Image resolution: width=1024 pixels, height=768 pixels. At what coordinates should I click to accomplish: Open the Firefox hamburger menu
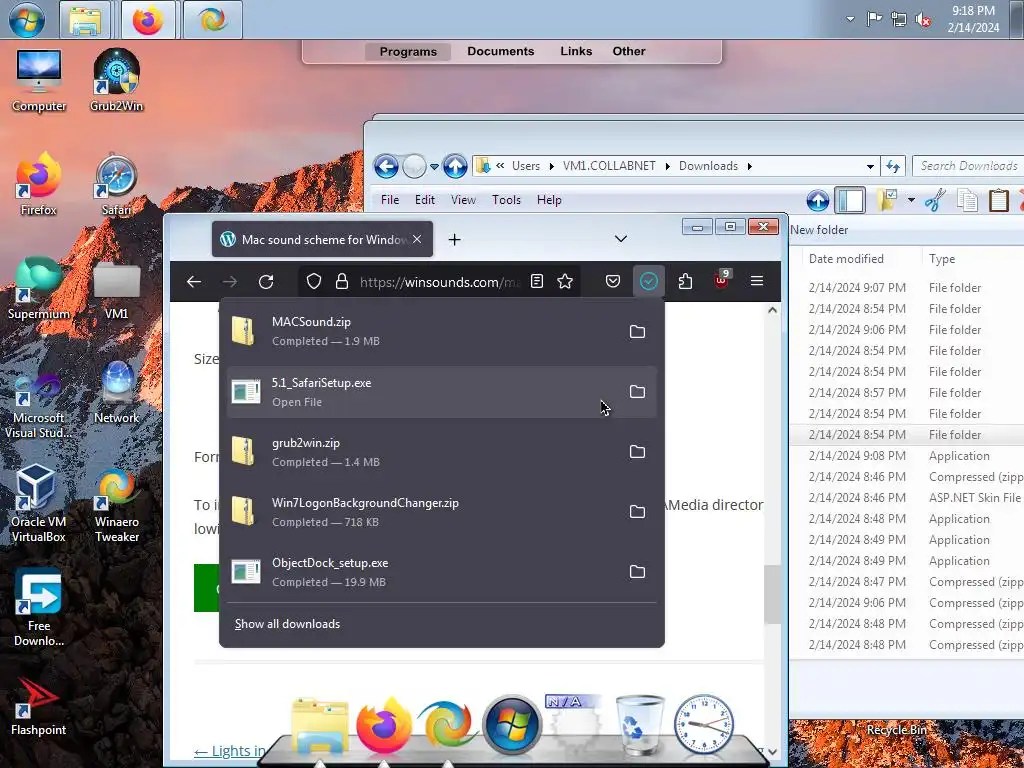[757, 281]
